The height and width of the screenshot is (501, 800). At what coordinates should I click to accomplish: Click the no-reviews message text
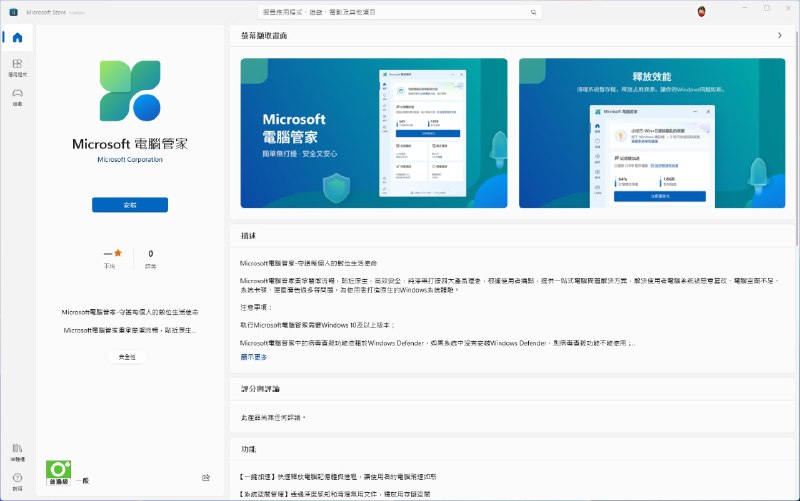pyautogui.click(x=273, y=418)
